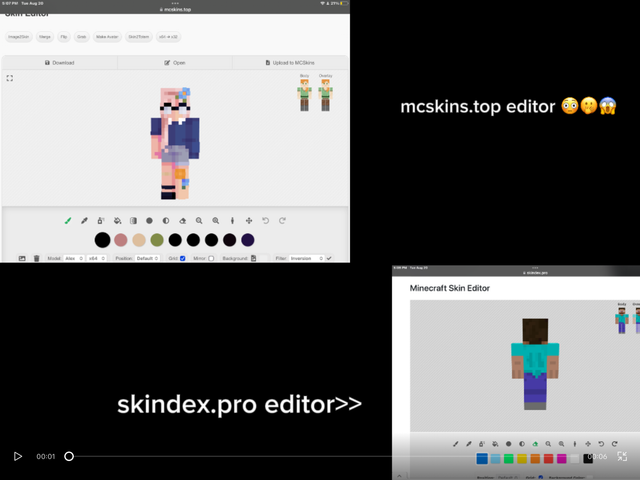The width and height of the screenshot is (640, 480).
Task: Click the character pose icon in mcskins.top editor
Action: 232,221
